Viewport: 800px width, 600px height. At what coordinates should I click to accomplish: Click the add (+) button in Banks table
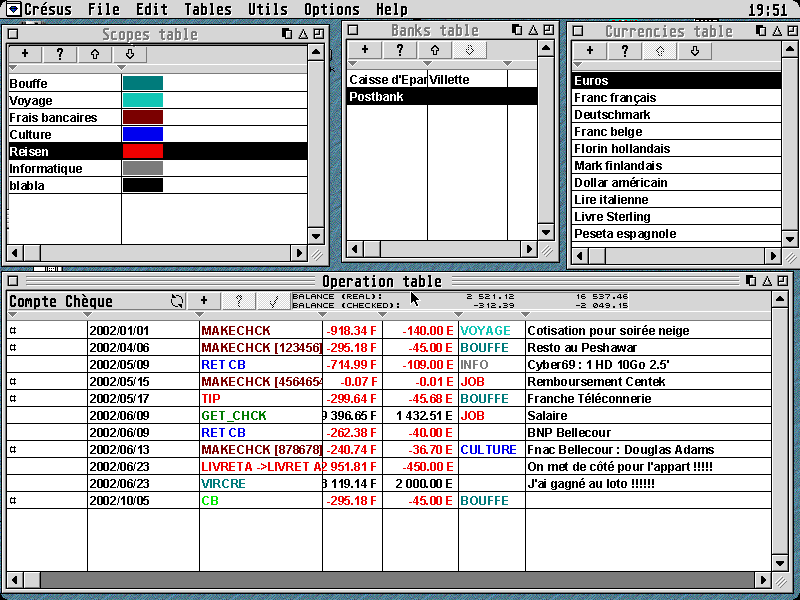[365, 50]
